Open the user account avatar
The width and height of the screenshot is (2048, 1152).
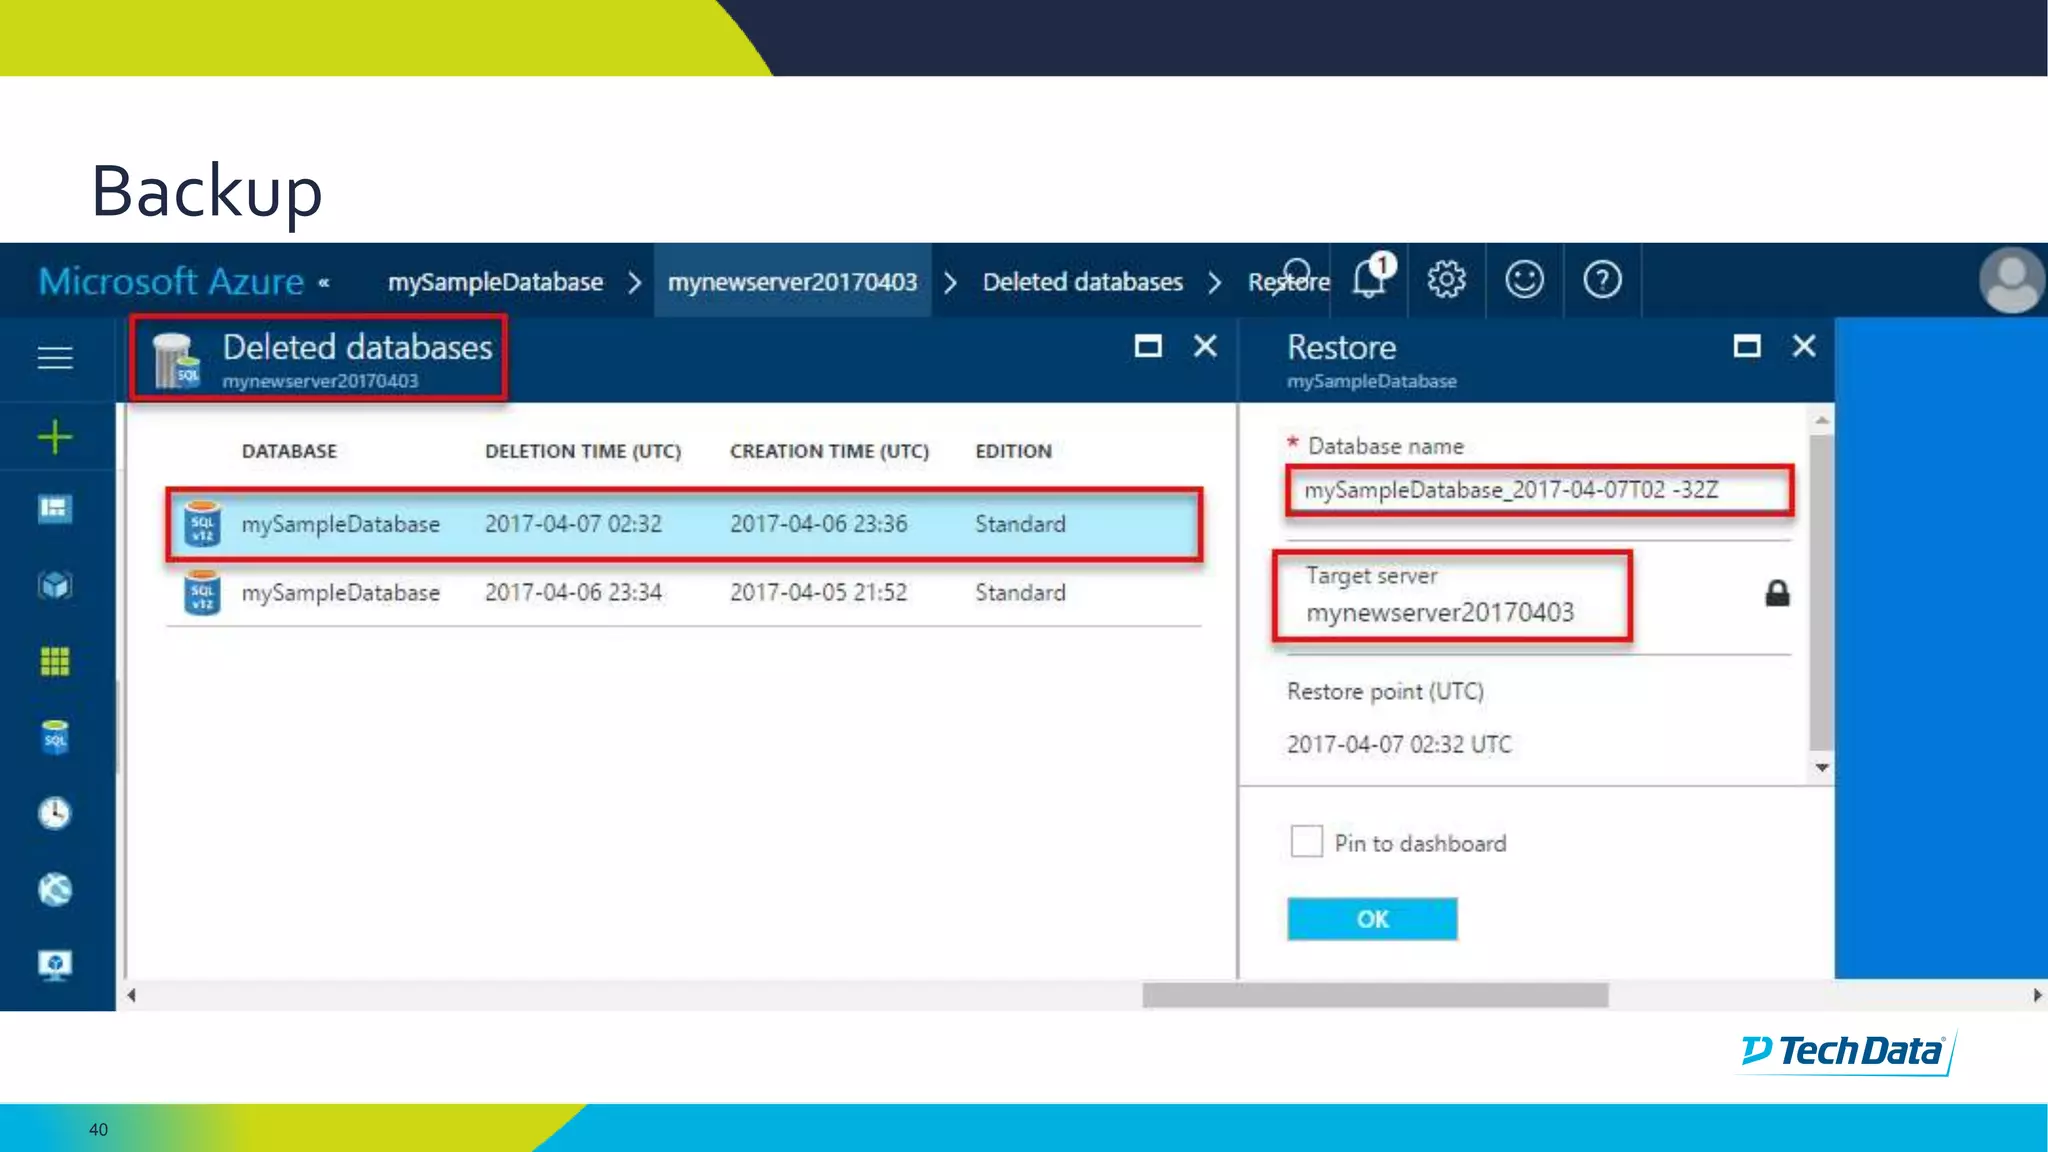click(2012, 280)
